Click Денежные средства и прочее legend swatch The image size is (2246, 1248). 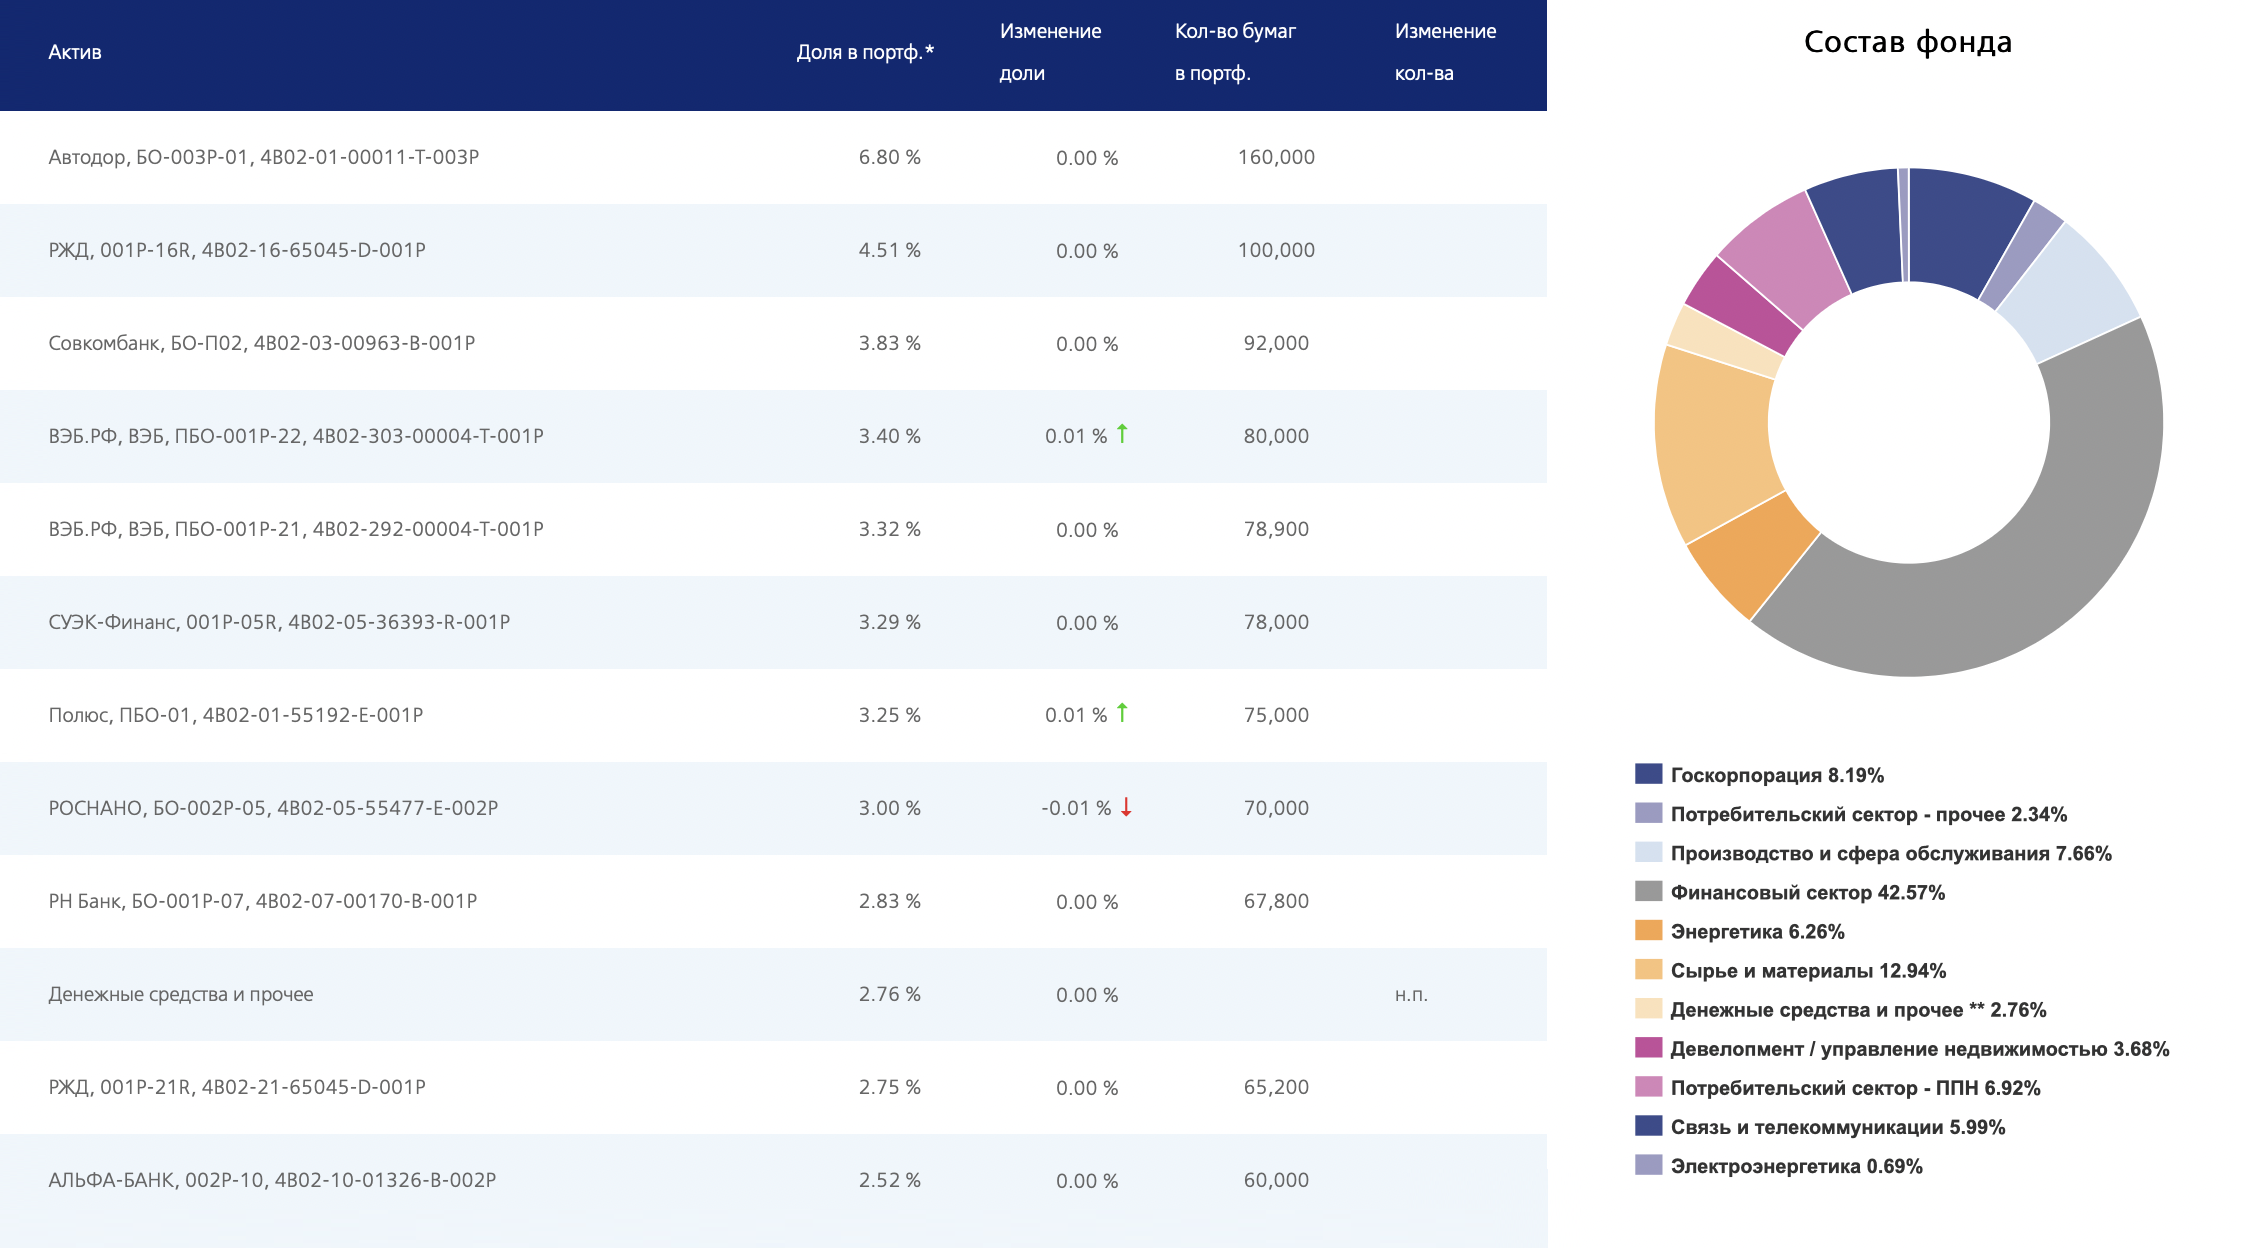click(x=1648, y=1008)
